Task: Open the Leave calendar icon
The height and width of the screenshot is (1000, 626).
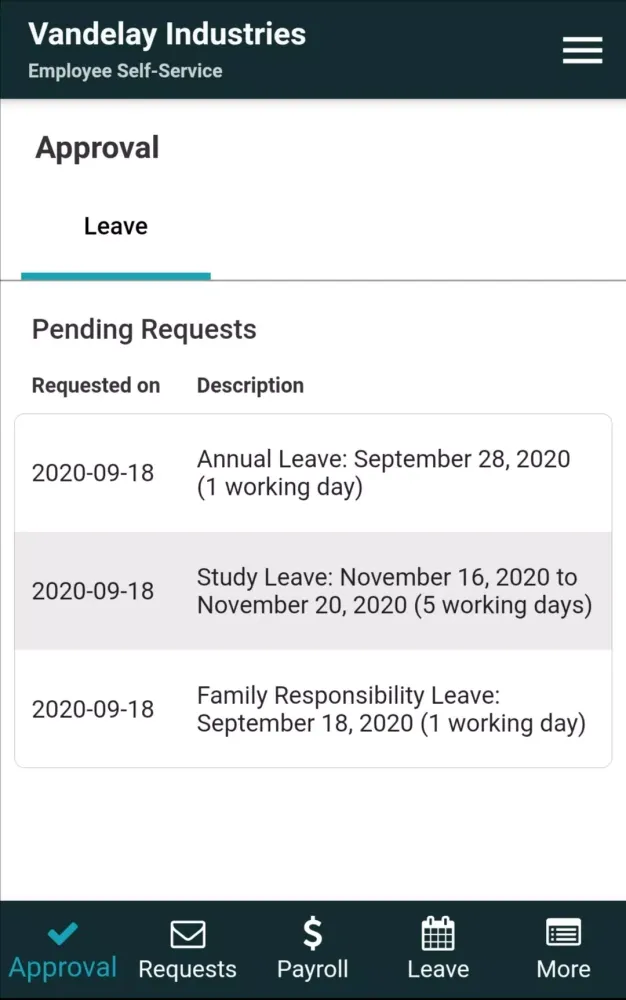Action: [438, 934]
